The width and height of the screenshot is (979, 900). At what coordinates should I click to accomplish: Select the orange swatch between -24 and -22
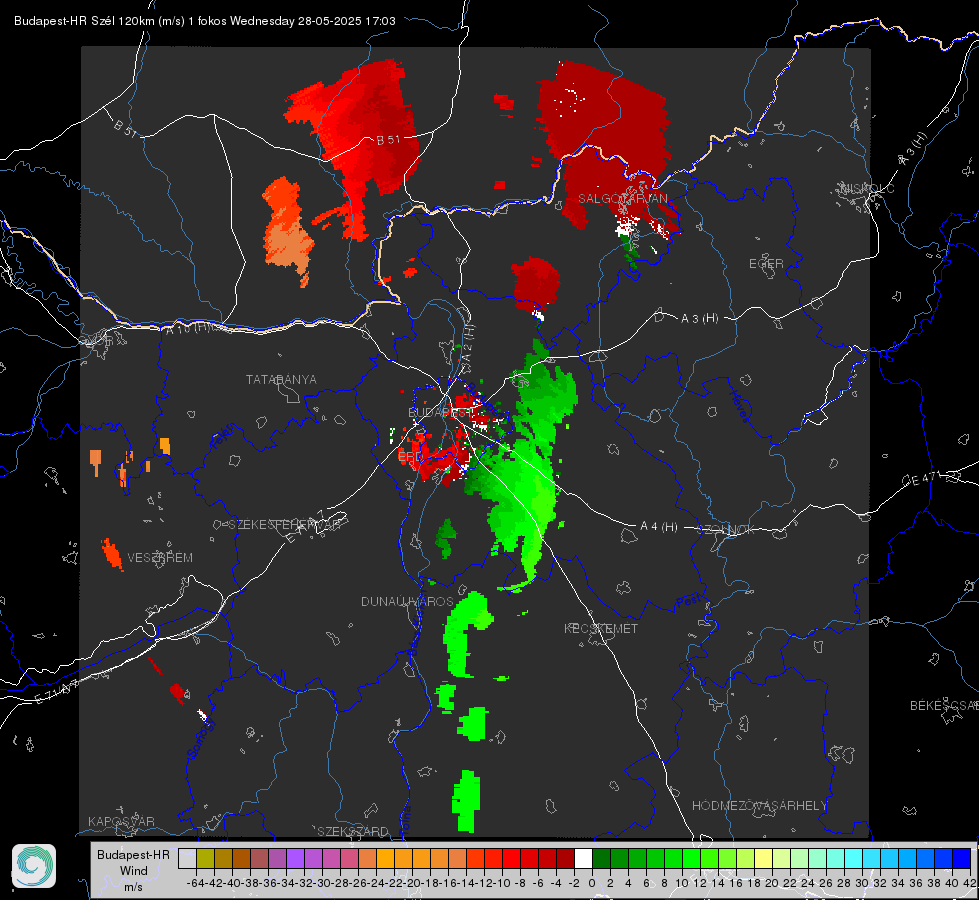pos(385,858)
